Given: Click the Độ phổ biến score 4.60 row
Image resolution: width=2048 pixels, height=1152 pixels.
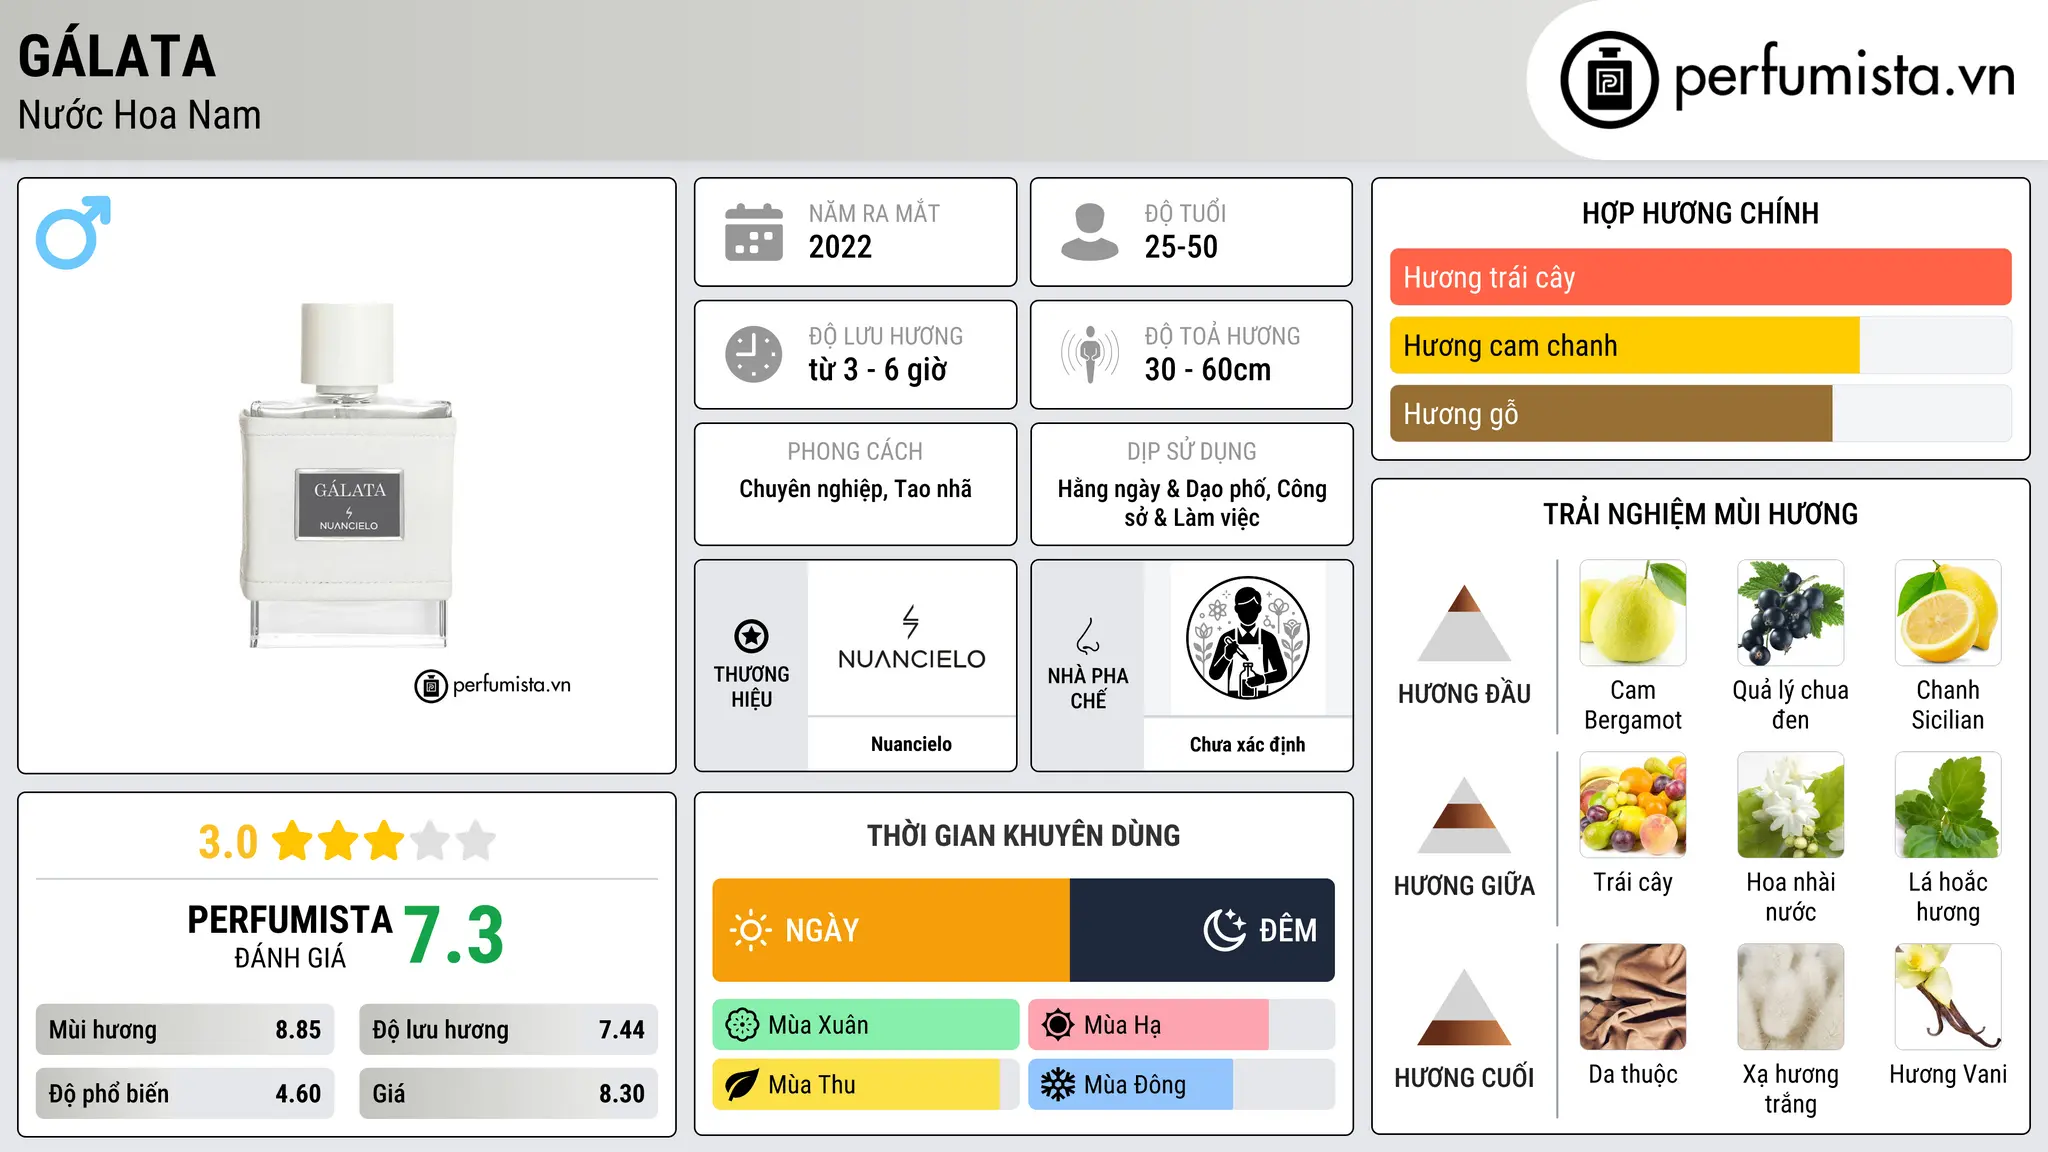Looking at the screenshot, I should click(x=185, y=1093).
